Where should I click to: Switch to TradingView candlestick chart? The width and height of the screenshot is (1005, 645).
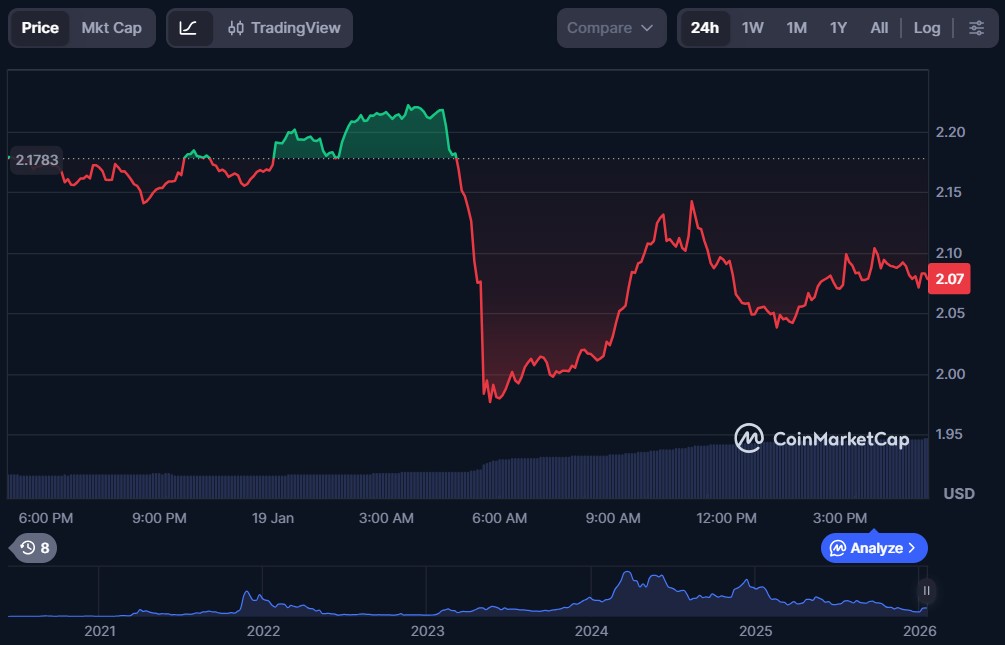pyautogui.click(x=284, y=28)
